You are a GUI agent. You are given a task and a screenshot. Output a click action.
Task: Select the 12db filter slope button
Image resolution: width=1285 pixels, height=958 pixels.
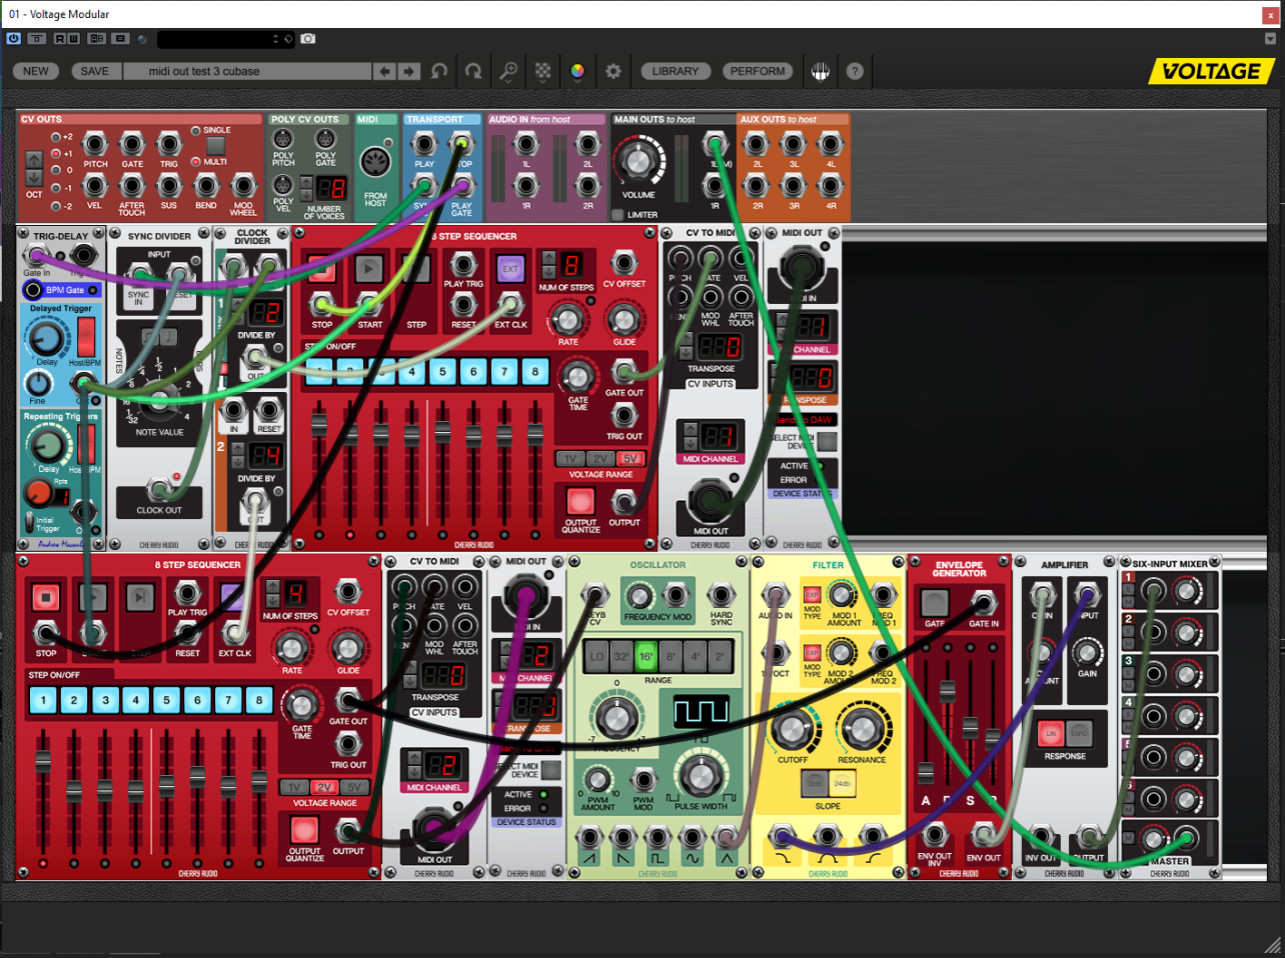click(816, 783)
